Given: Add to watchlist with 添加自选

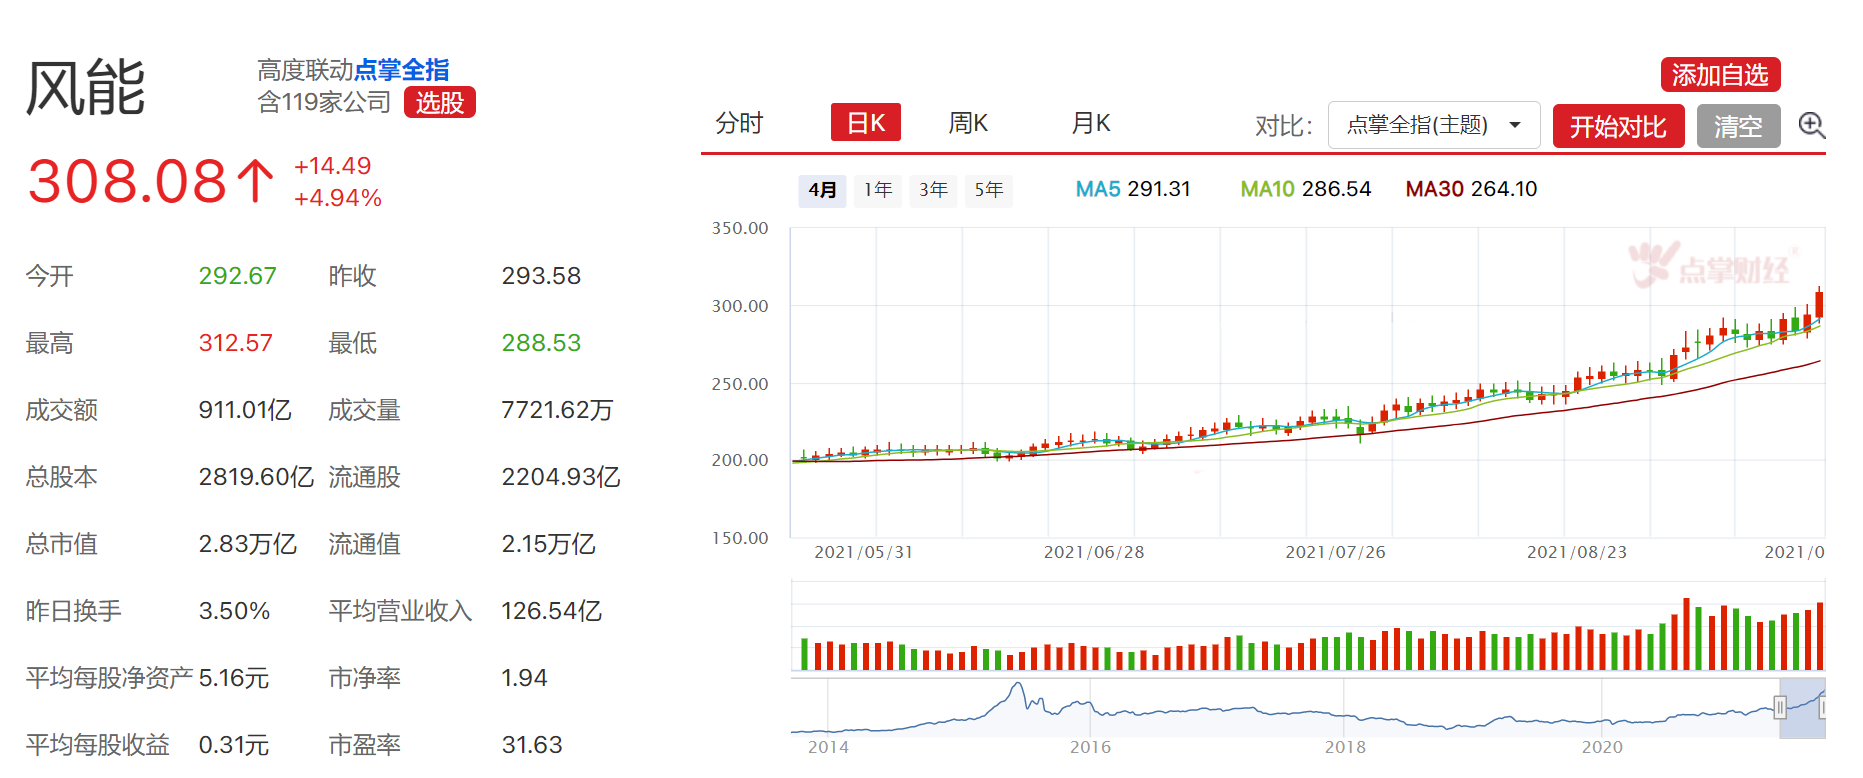Looking at the screenshot, I should pyautogui.click(x=1720, y=74).
